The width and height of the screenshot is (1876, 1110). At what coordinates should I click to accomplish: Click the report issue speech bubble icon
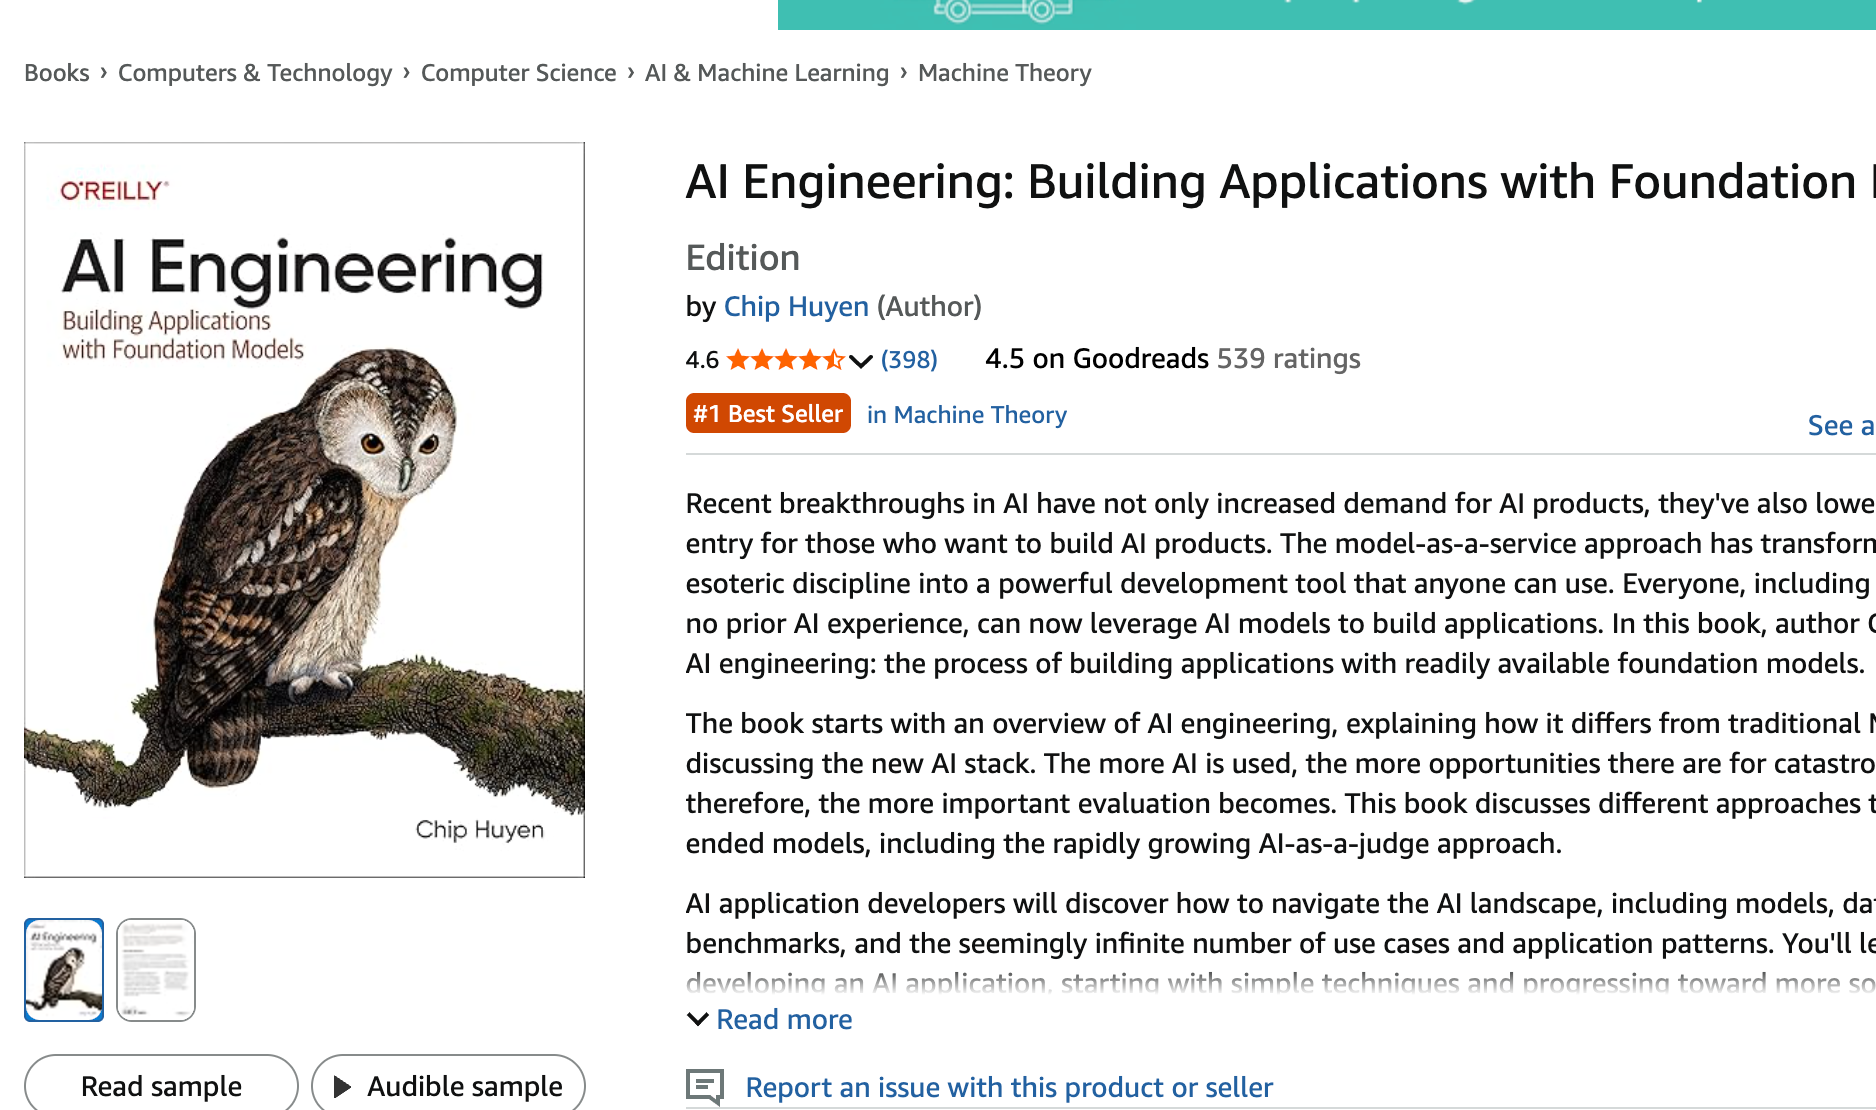704,1086
